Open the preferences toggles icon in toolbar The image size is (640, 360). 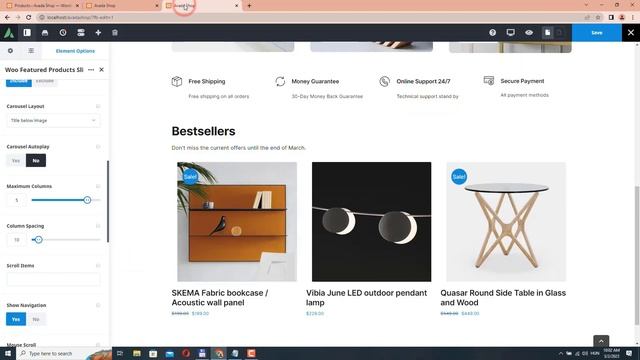[x=81, y=33]
